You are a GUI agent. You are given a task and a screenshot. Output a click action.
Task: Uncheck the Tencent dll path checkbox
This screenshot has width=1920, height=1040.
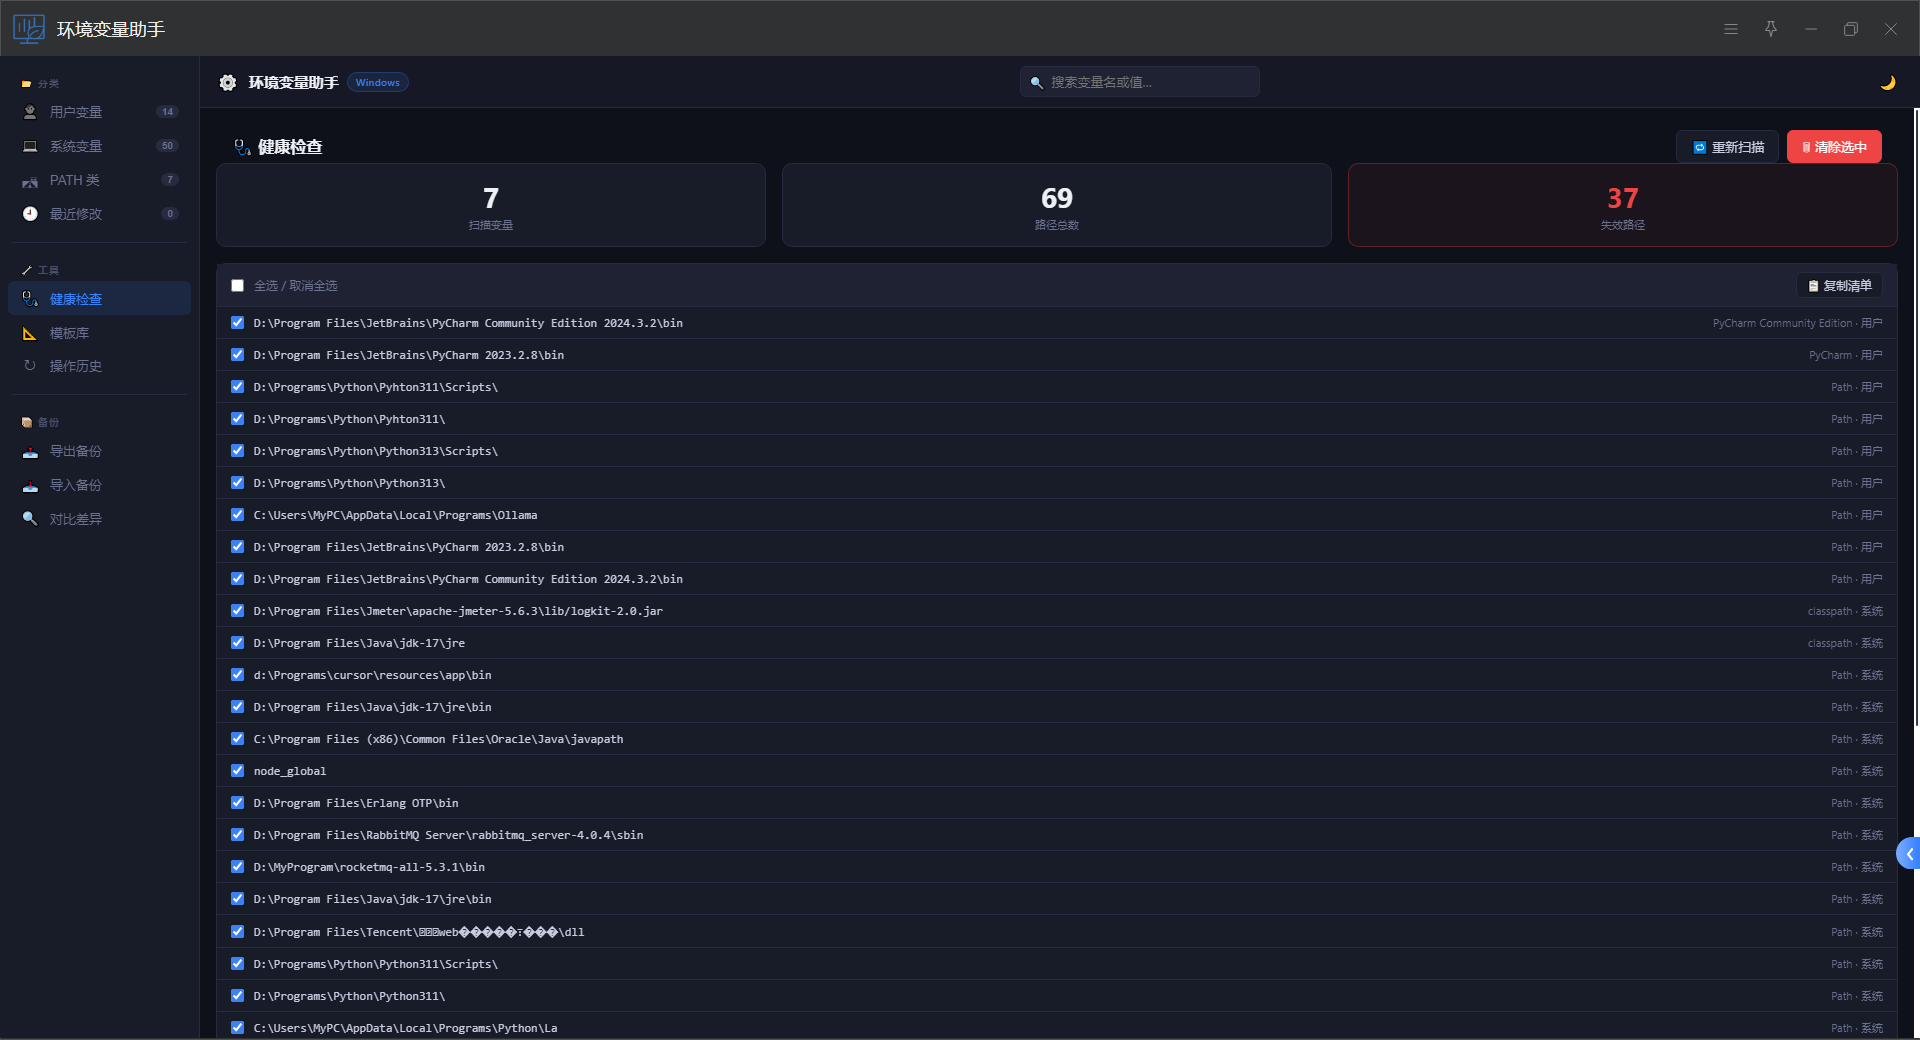point(237,932)
